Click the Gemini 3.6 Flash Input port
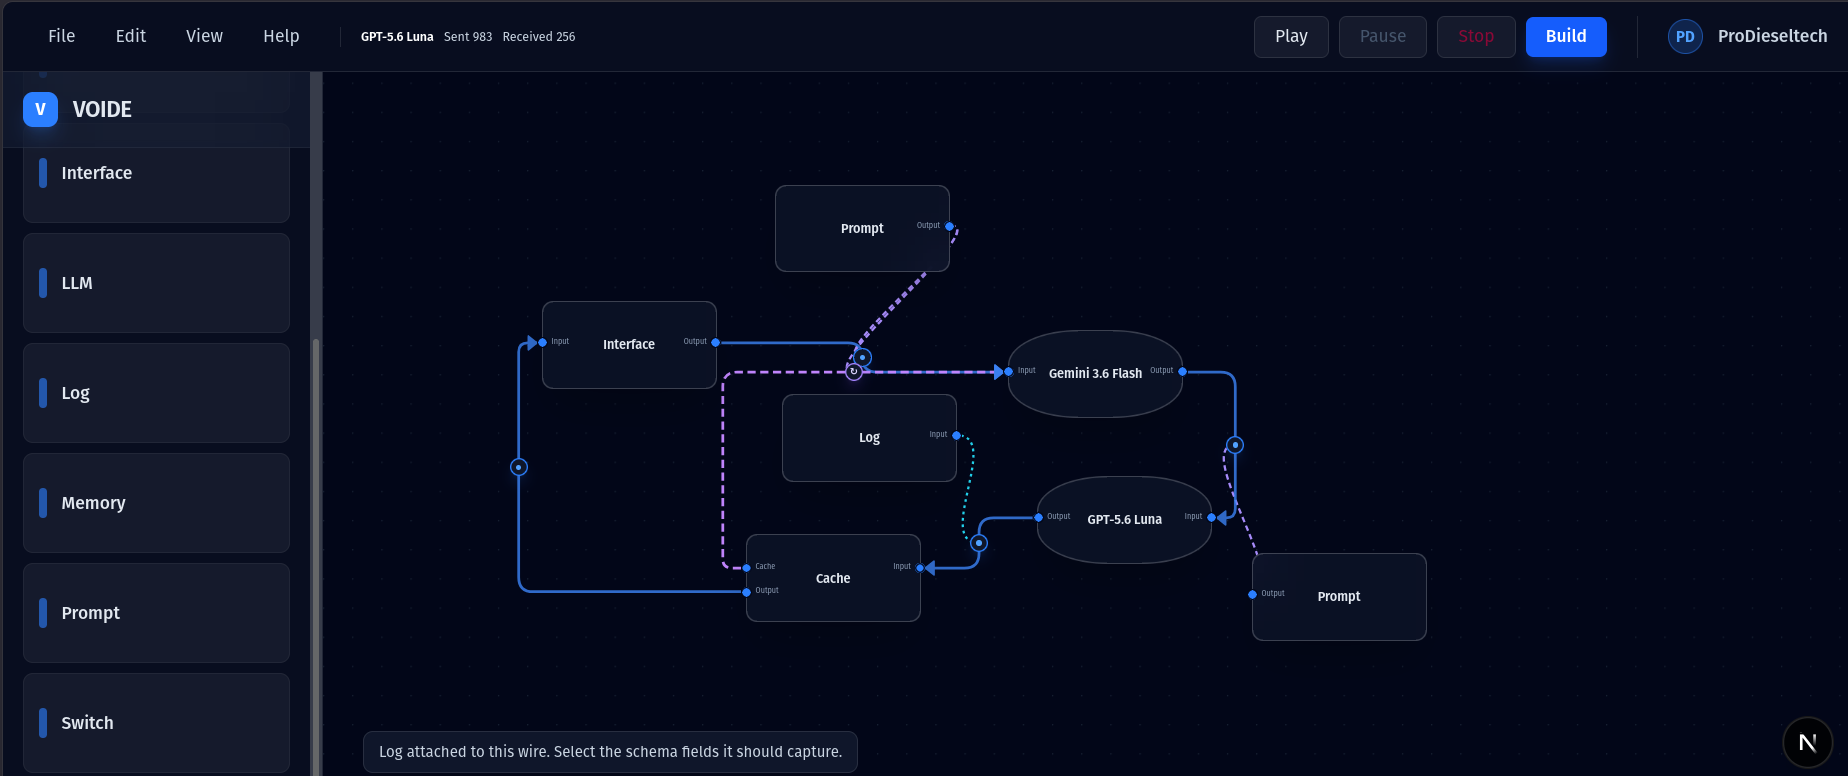 [1008, 371]
